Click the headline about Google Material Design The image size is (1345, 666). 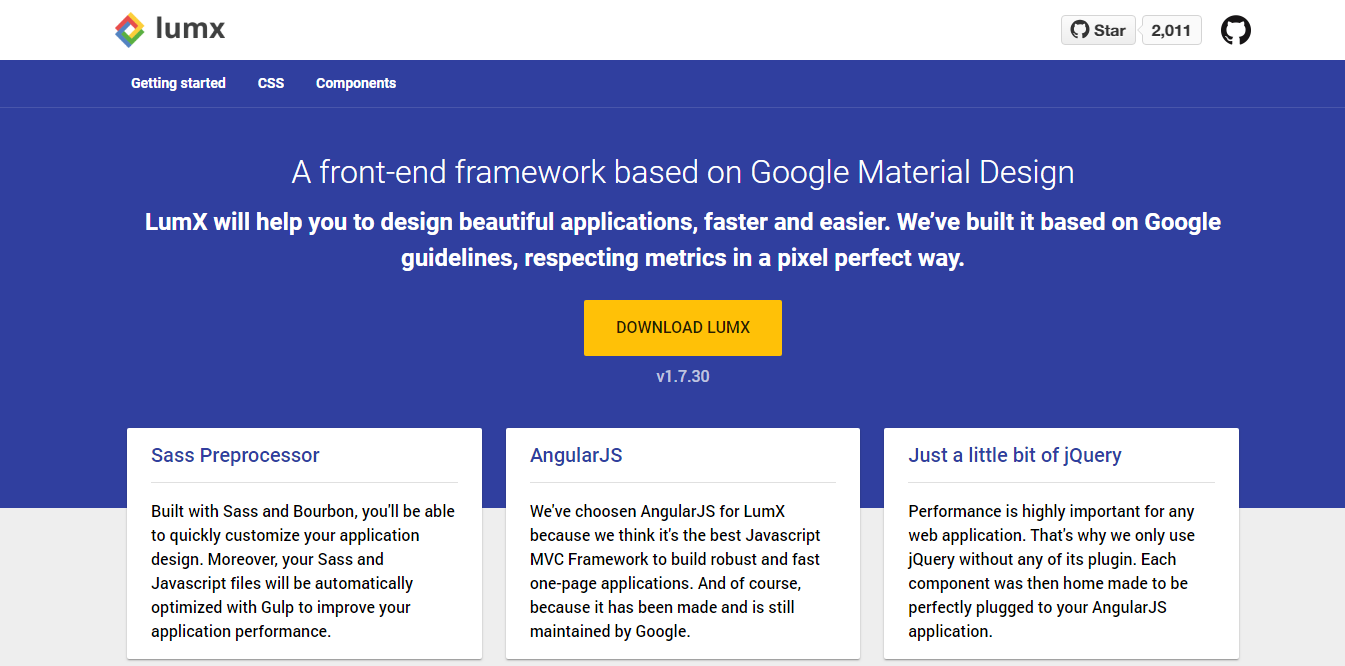(x=683, y=172)
